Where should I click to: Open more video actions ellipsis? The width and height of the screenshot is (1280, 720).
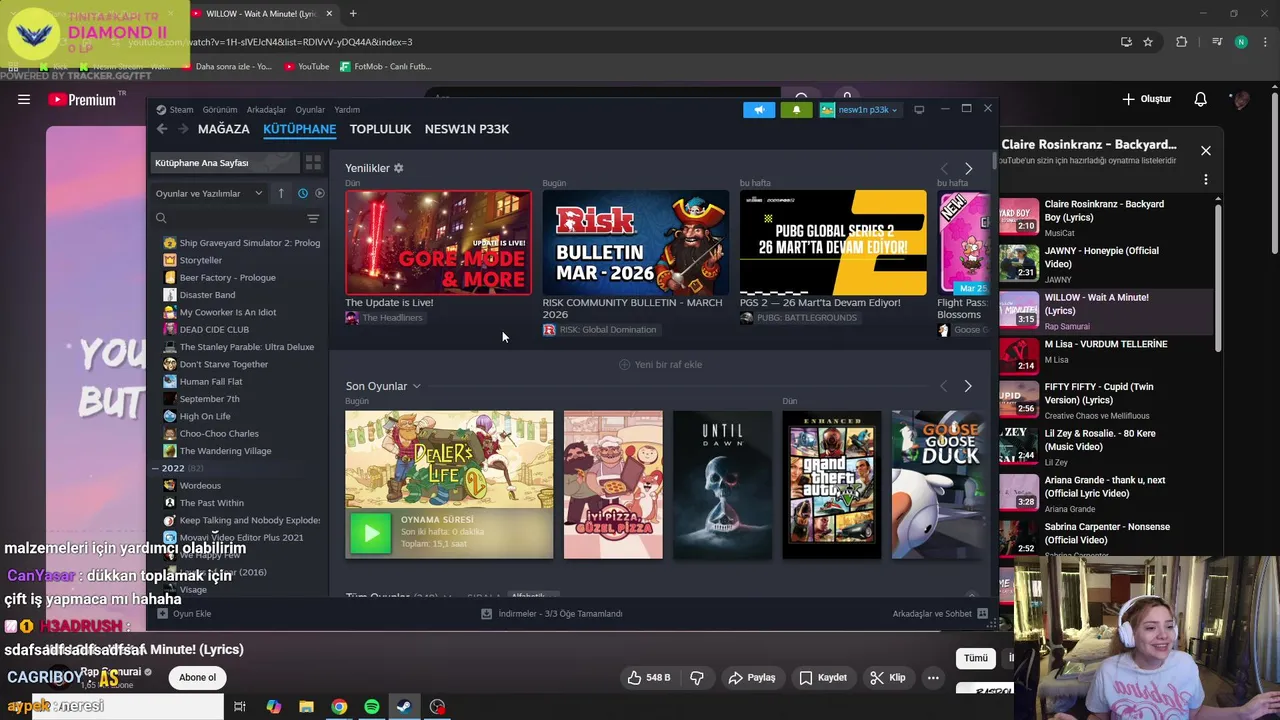[933, 678]
